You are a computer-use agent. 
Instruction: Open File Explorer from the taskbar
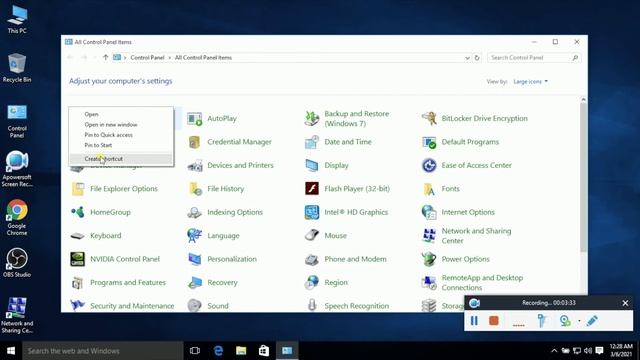click(x=241, y=351)
